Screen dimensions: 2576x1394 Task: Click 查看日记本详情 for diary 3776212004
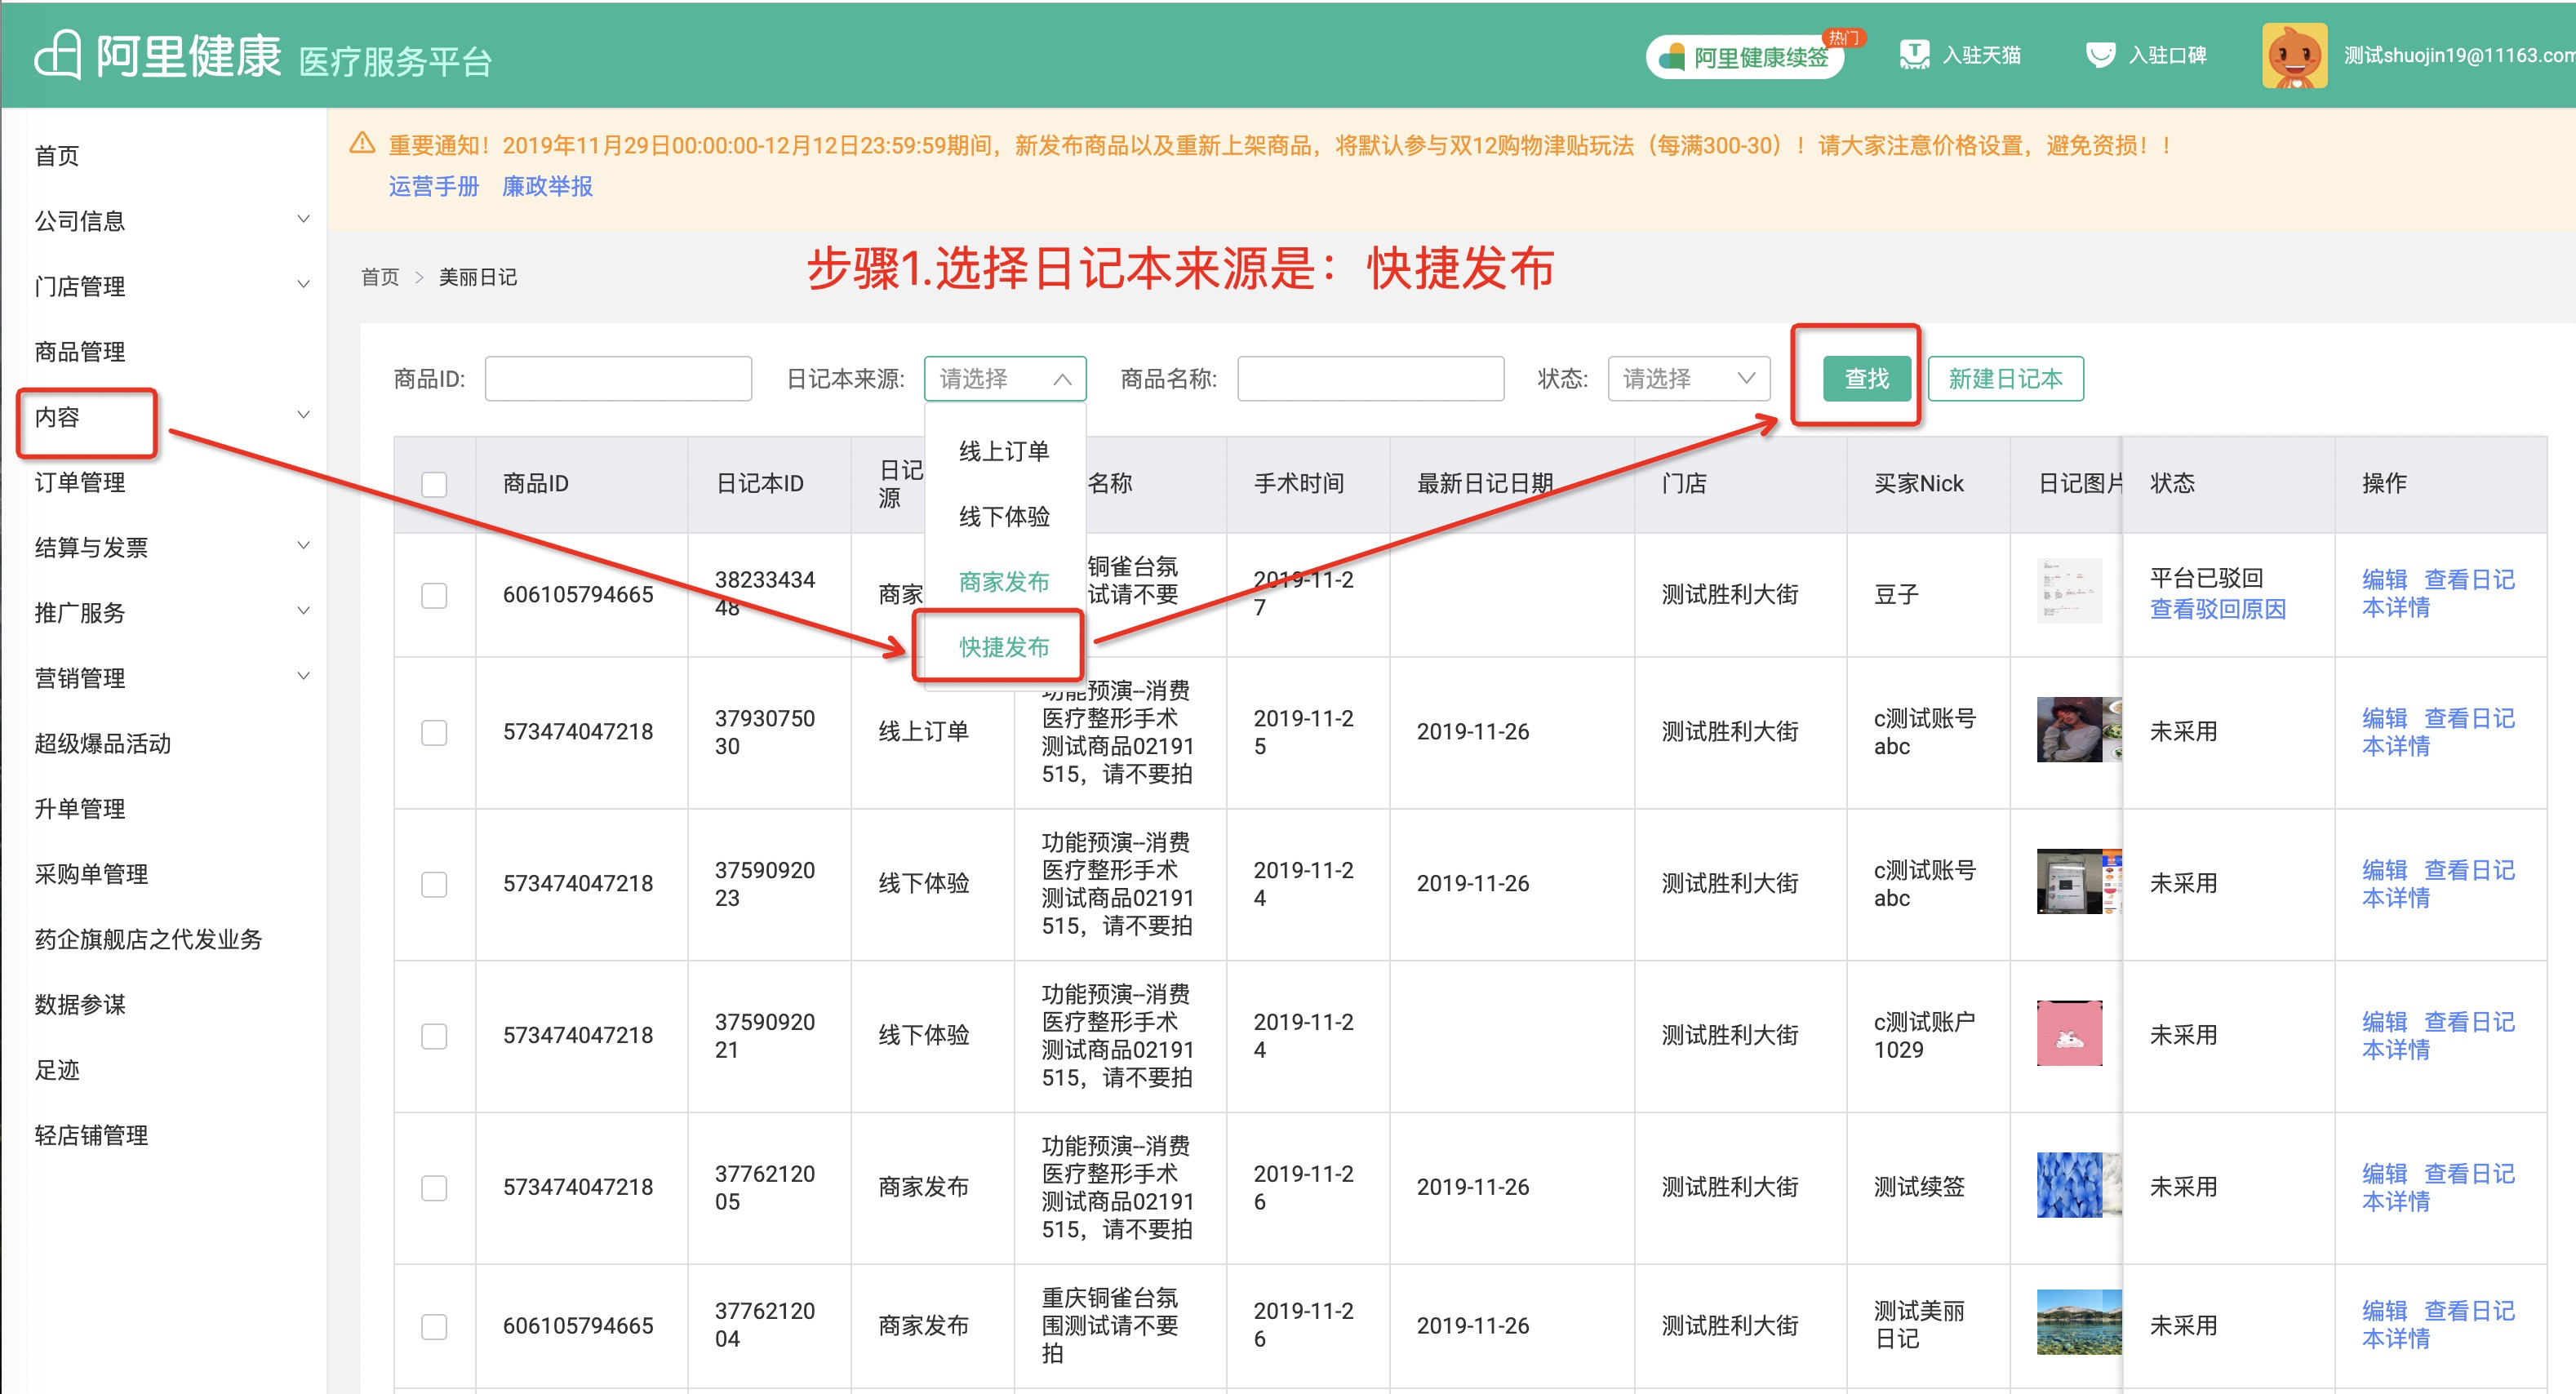[x=2438, y=1325]
